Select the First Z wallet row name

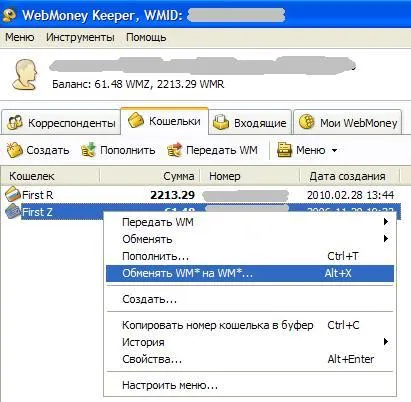tap(37, 212)
